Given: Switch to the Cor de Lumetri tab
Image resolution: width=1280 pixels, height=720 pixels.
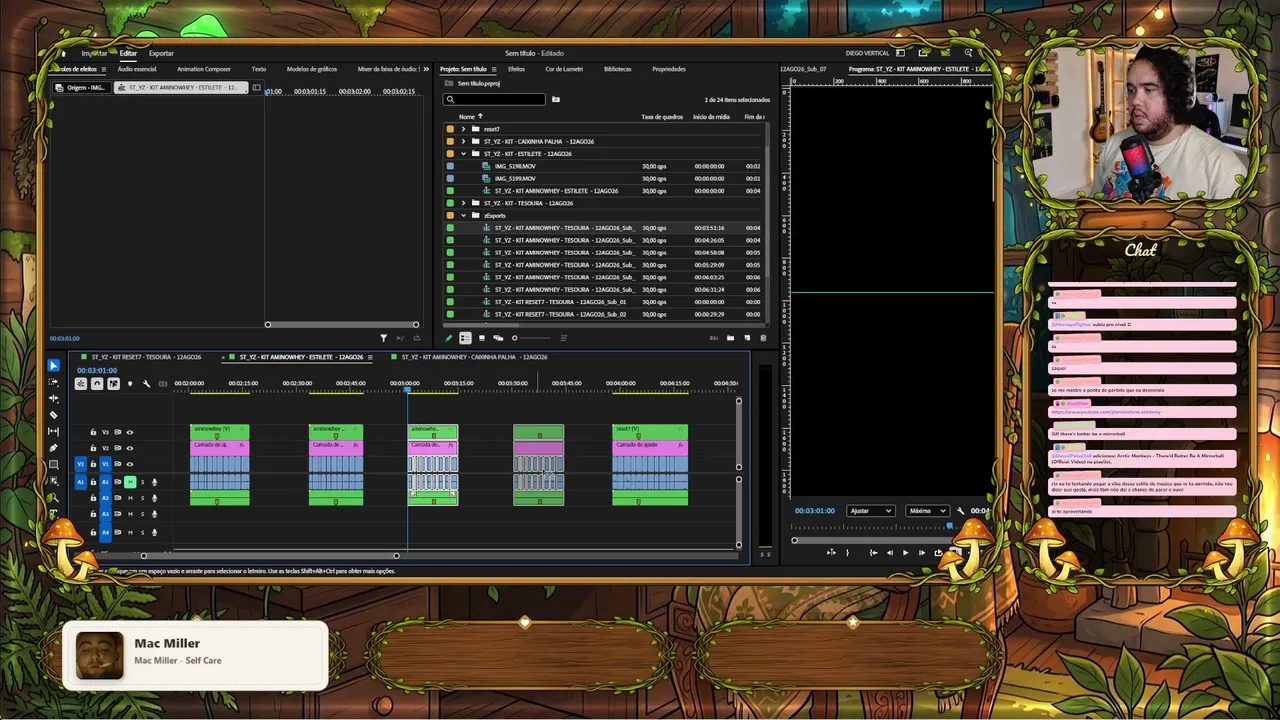Looking at the screenshot, I should [564, 69].
